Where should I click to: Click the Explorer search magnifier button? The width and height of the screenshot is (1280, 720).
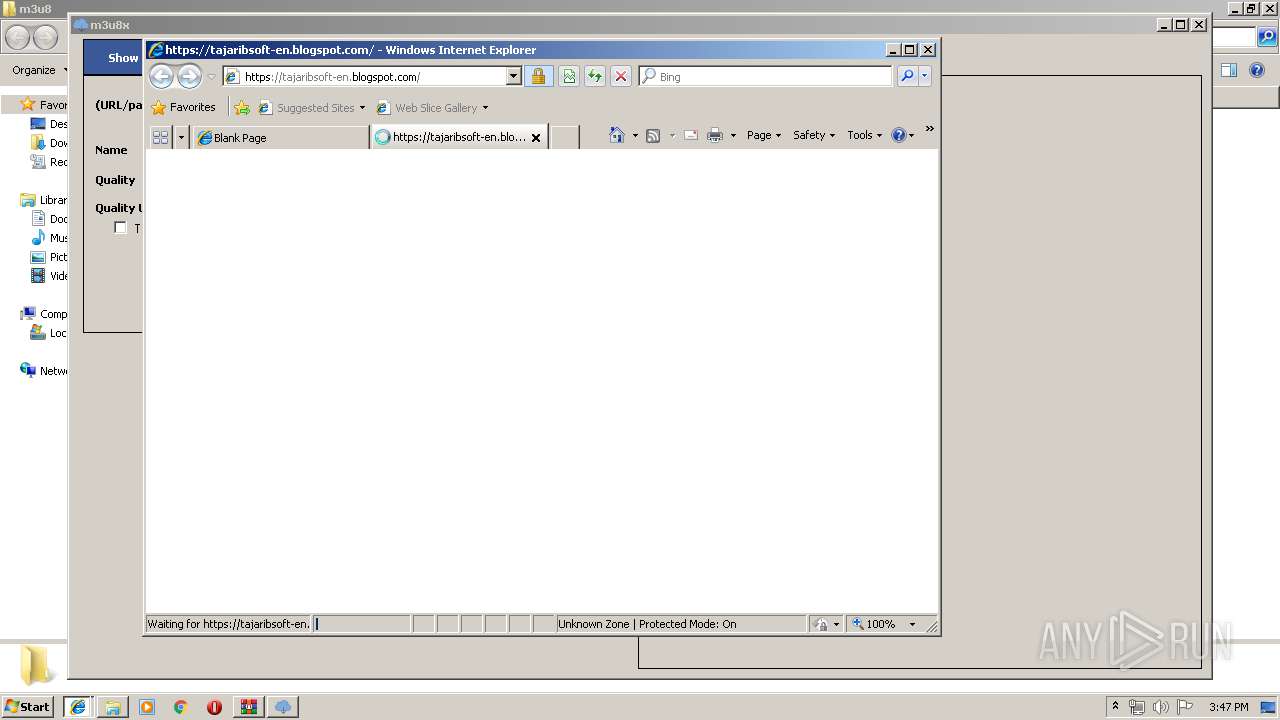pyautogui.click(x=1267, y=38)
